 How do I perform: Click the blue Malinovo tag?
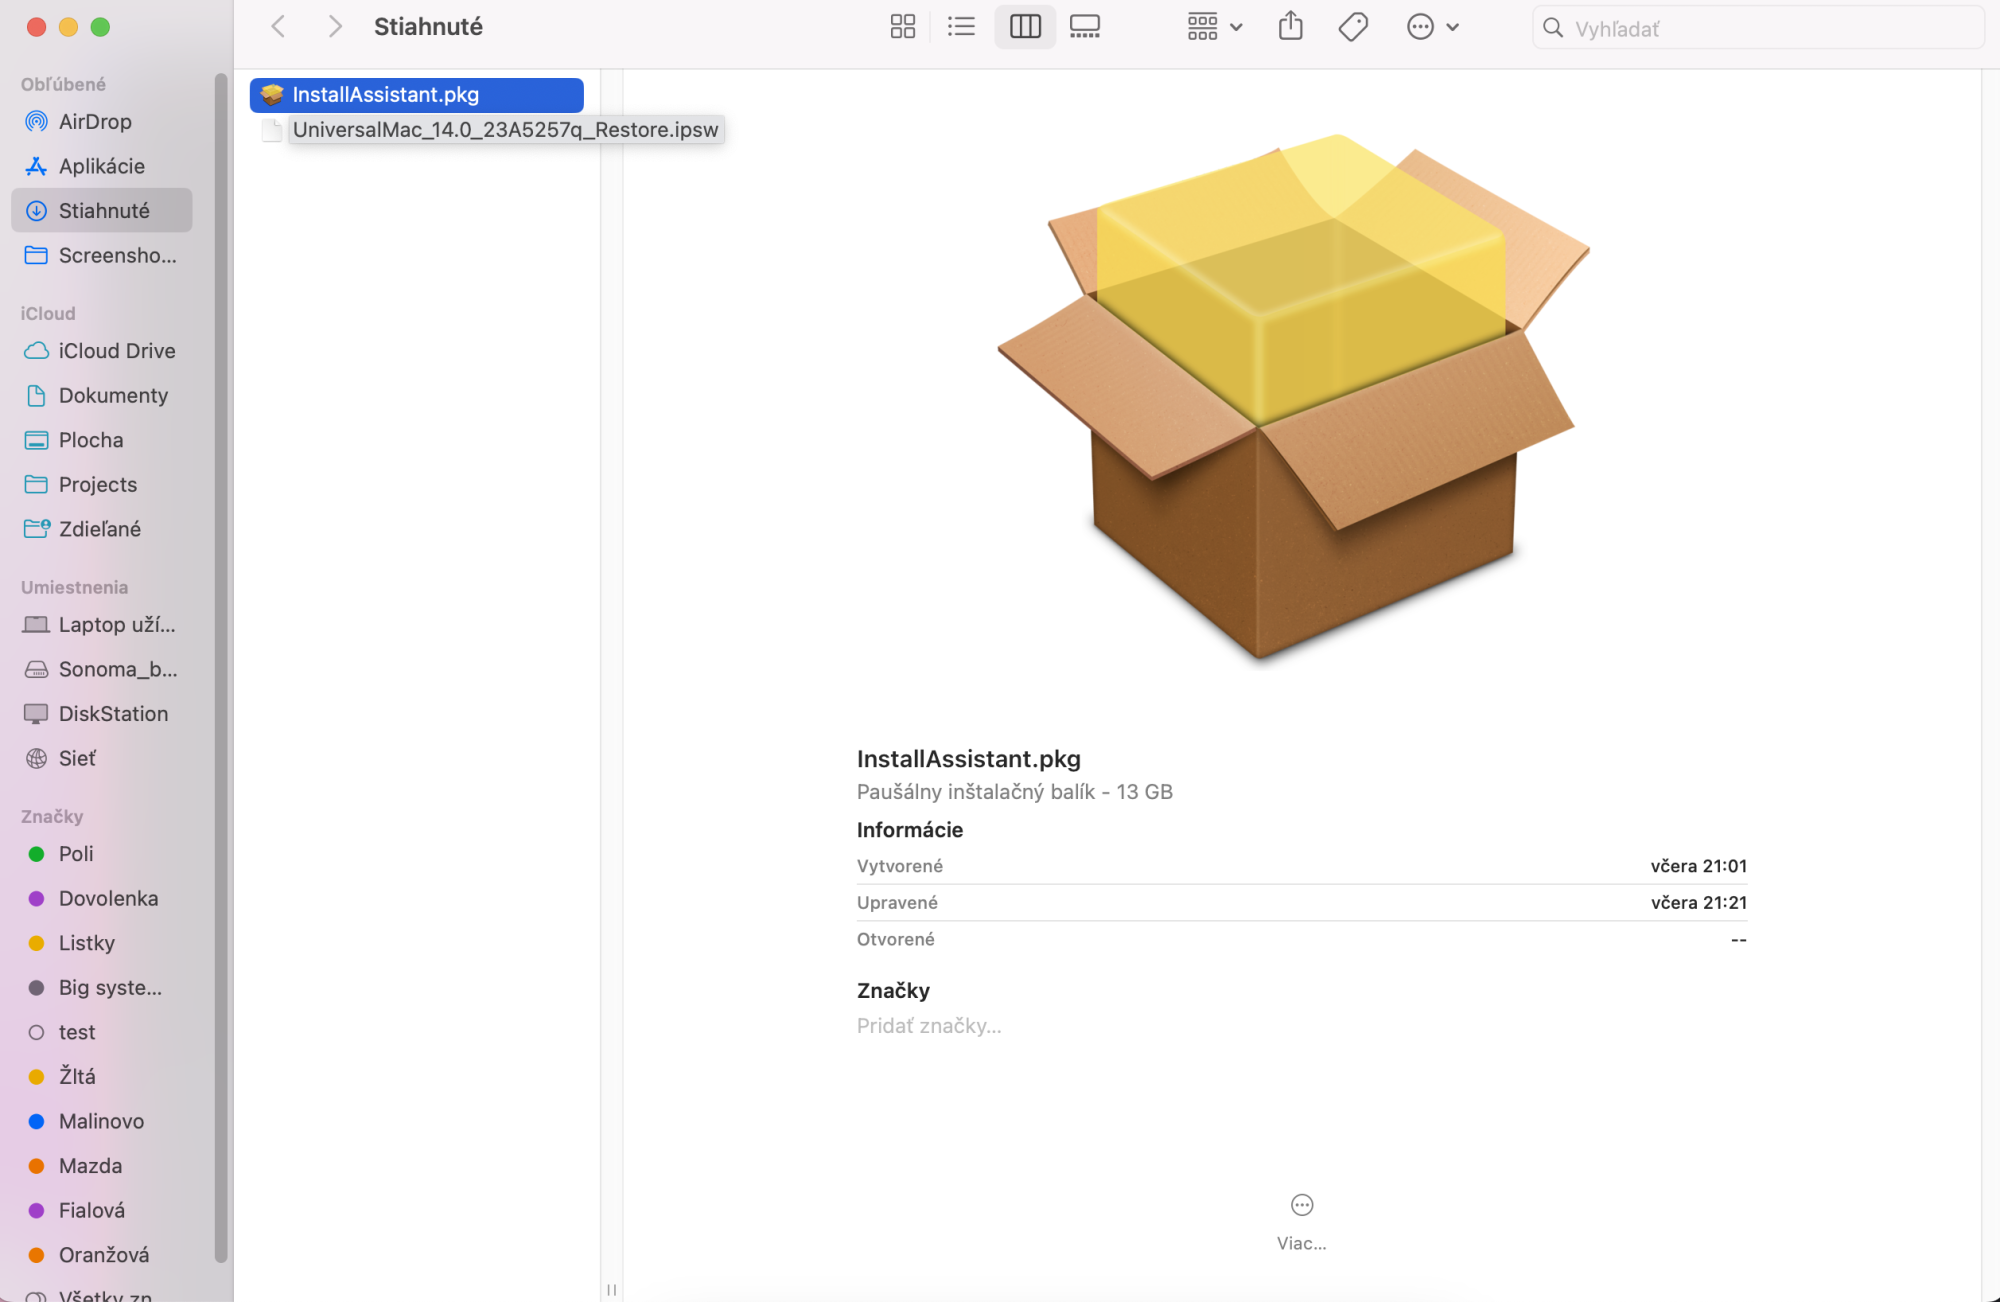click(101, 1122)
